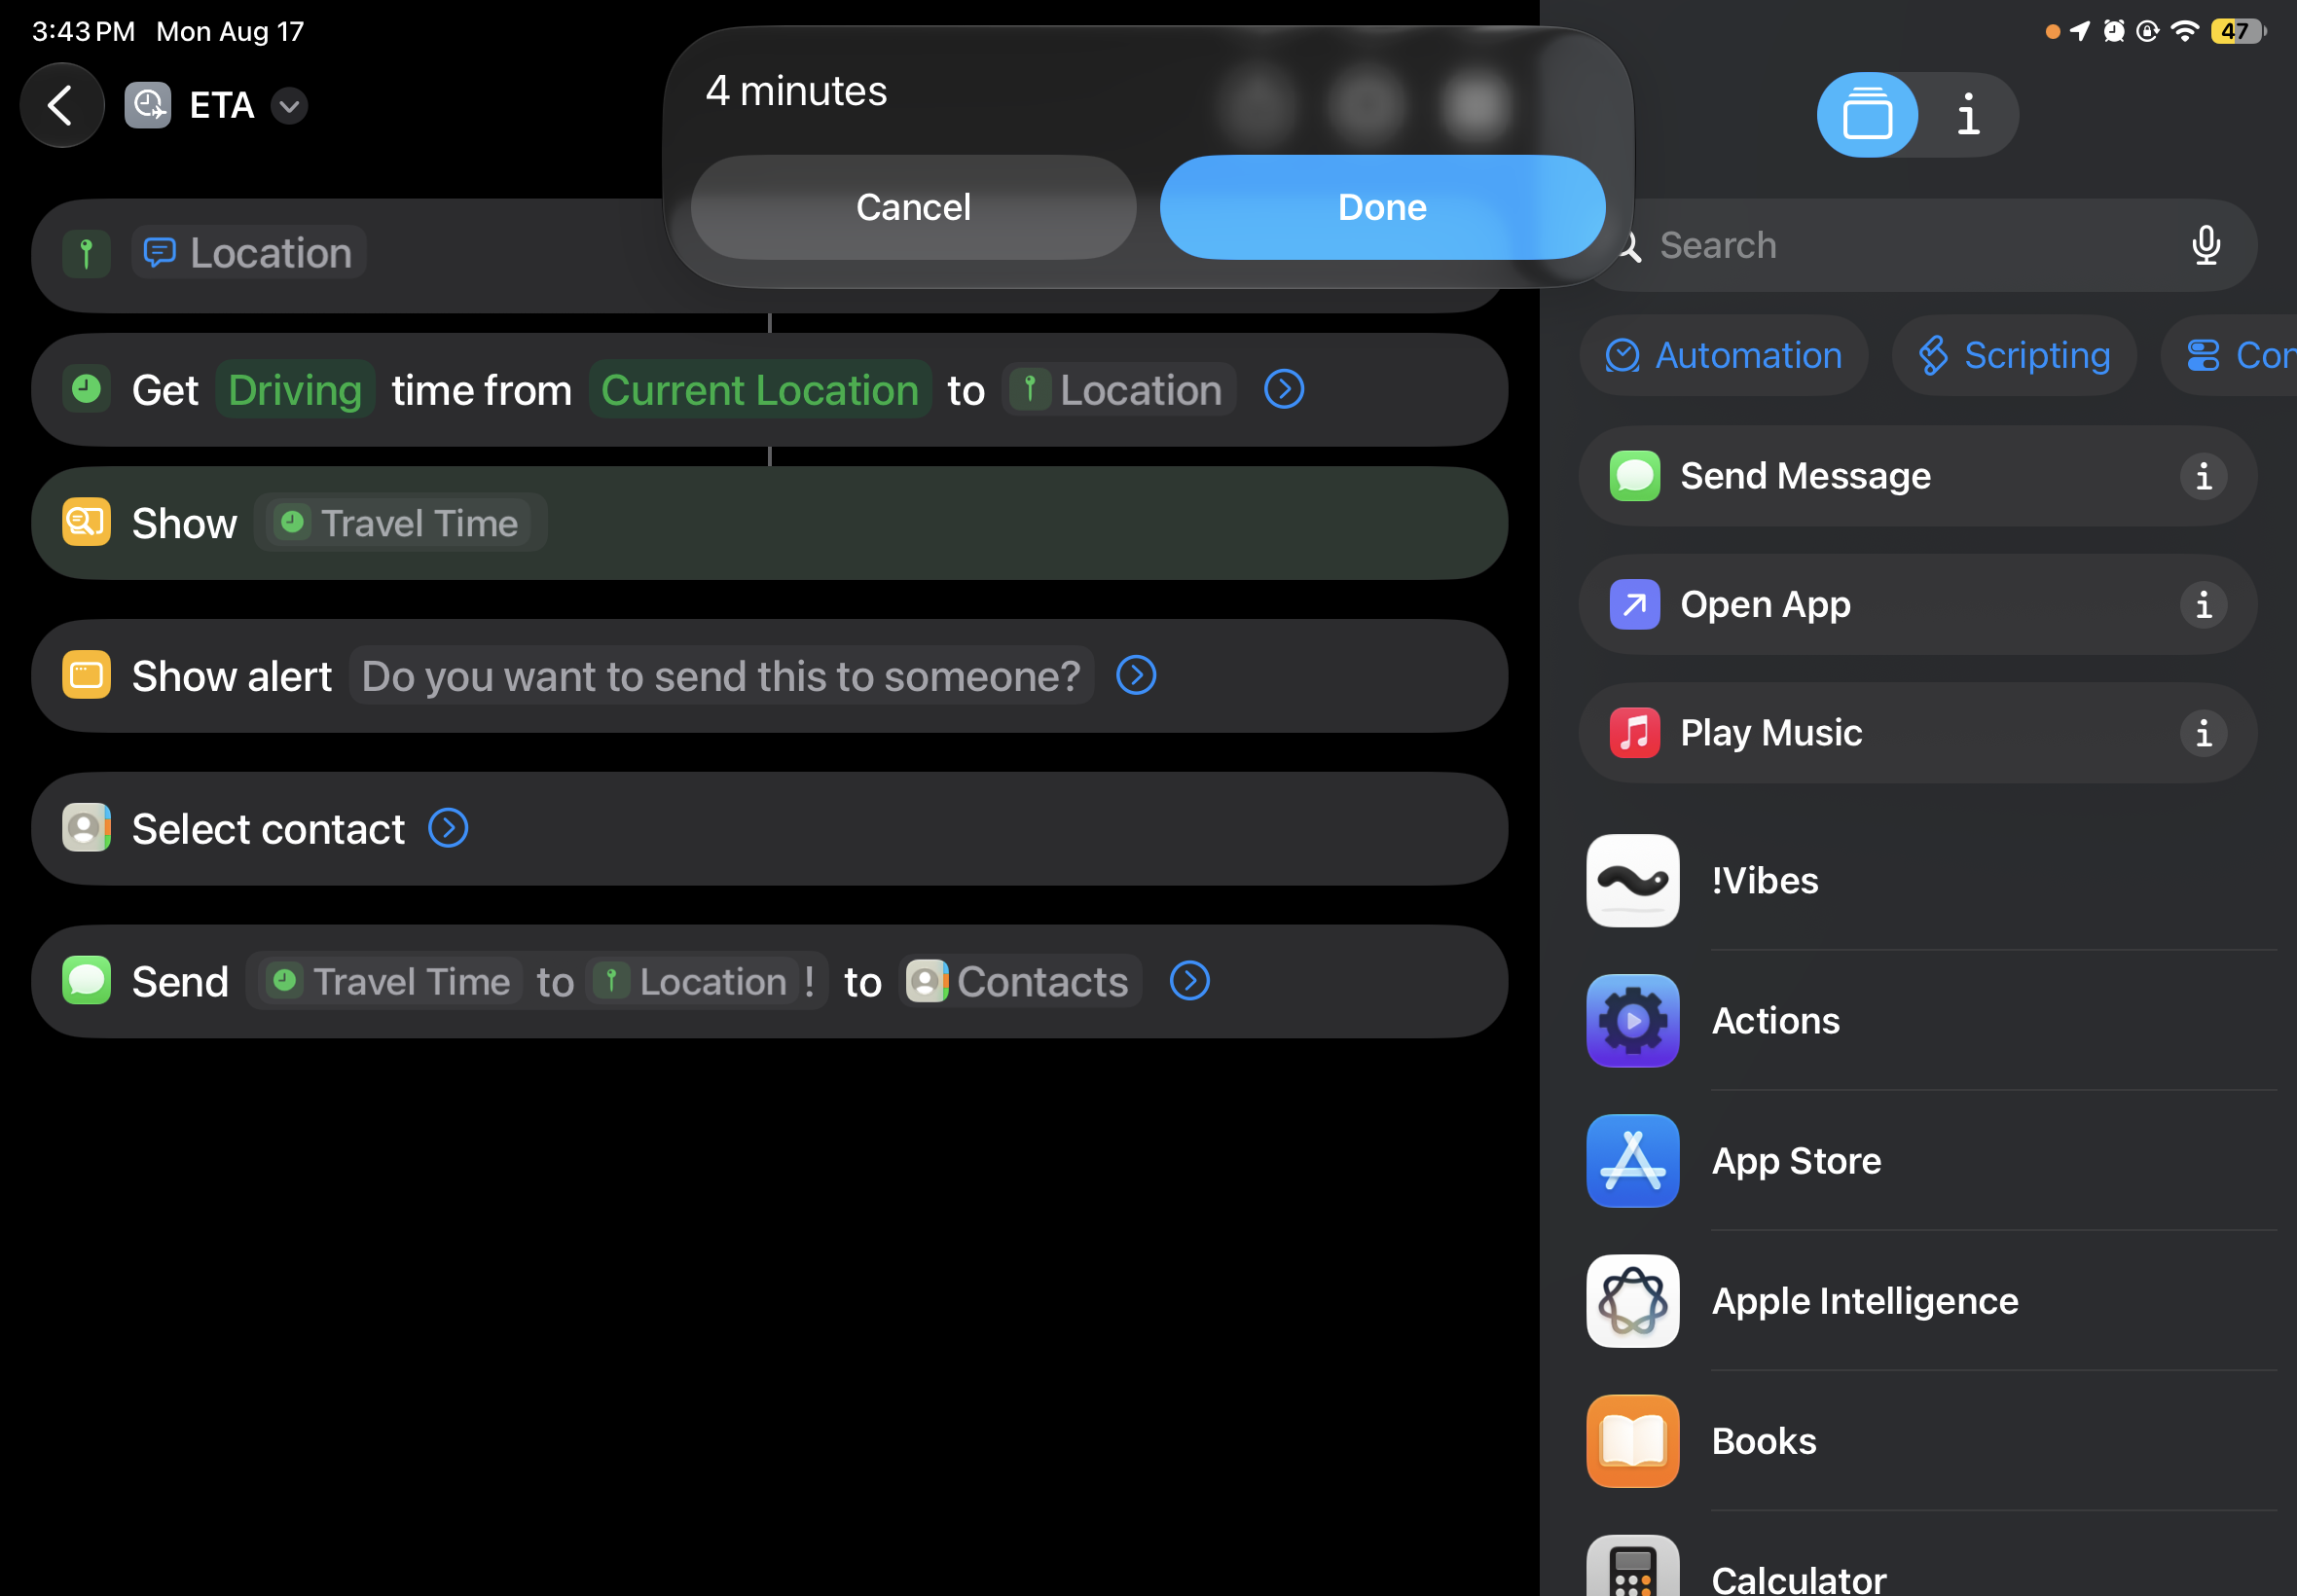Expand the Send message action options
Image resolution: width=2297 pixels, height=1596 pixels.
1189,981
